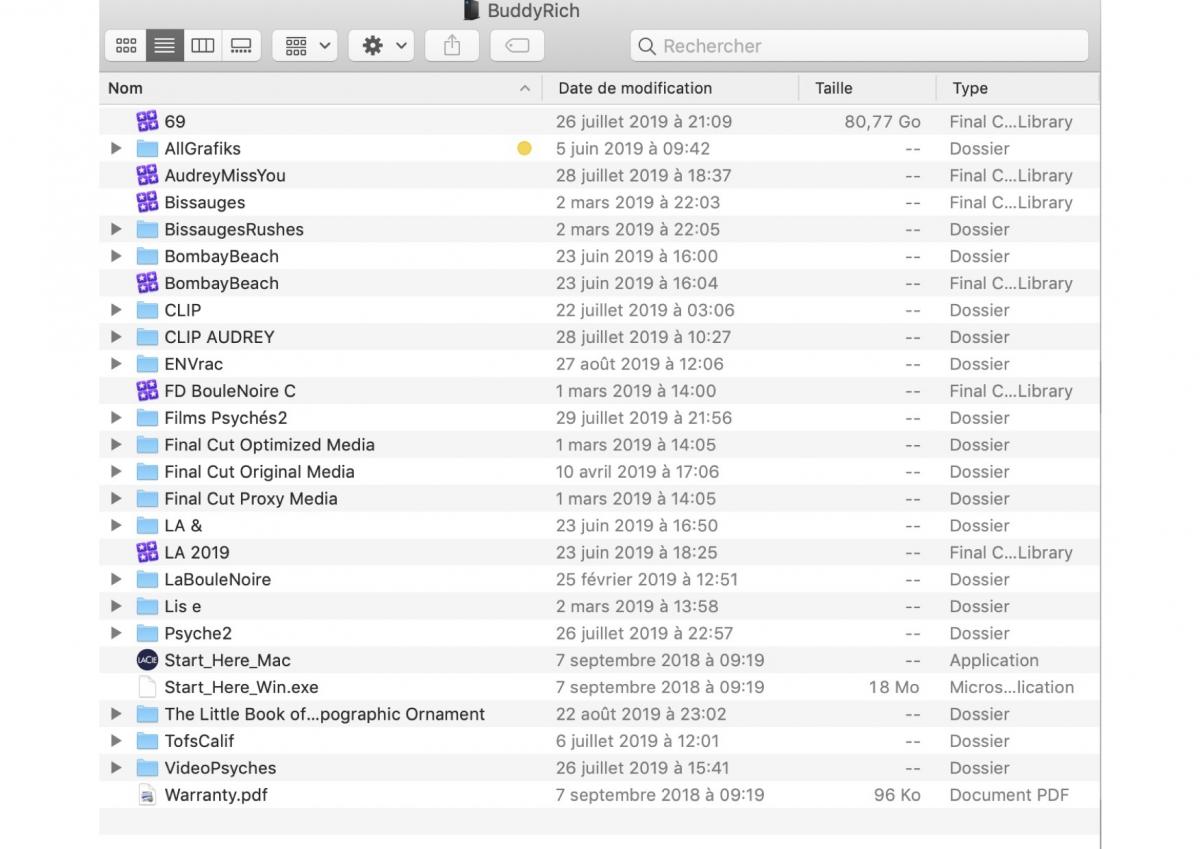
Task: Sort by Date de modification column
Action: click(x=670, y=88)
